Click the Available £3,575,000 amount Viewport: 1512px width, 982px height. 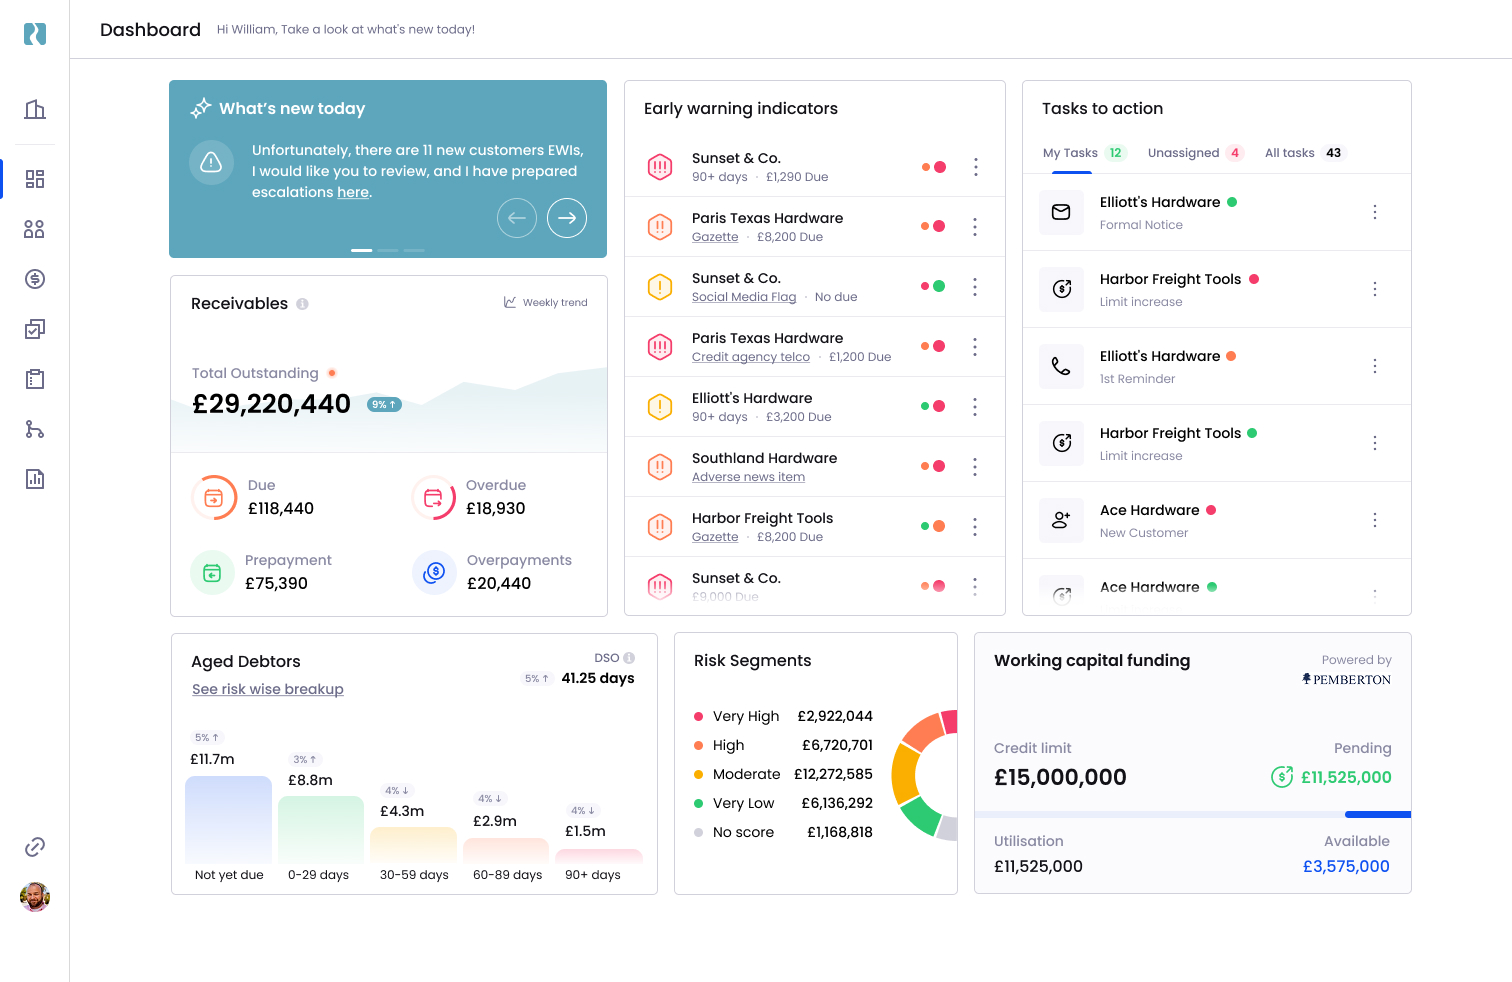click(1346, 867)
